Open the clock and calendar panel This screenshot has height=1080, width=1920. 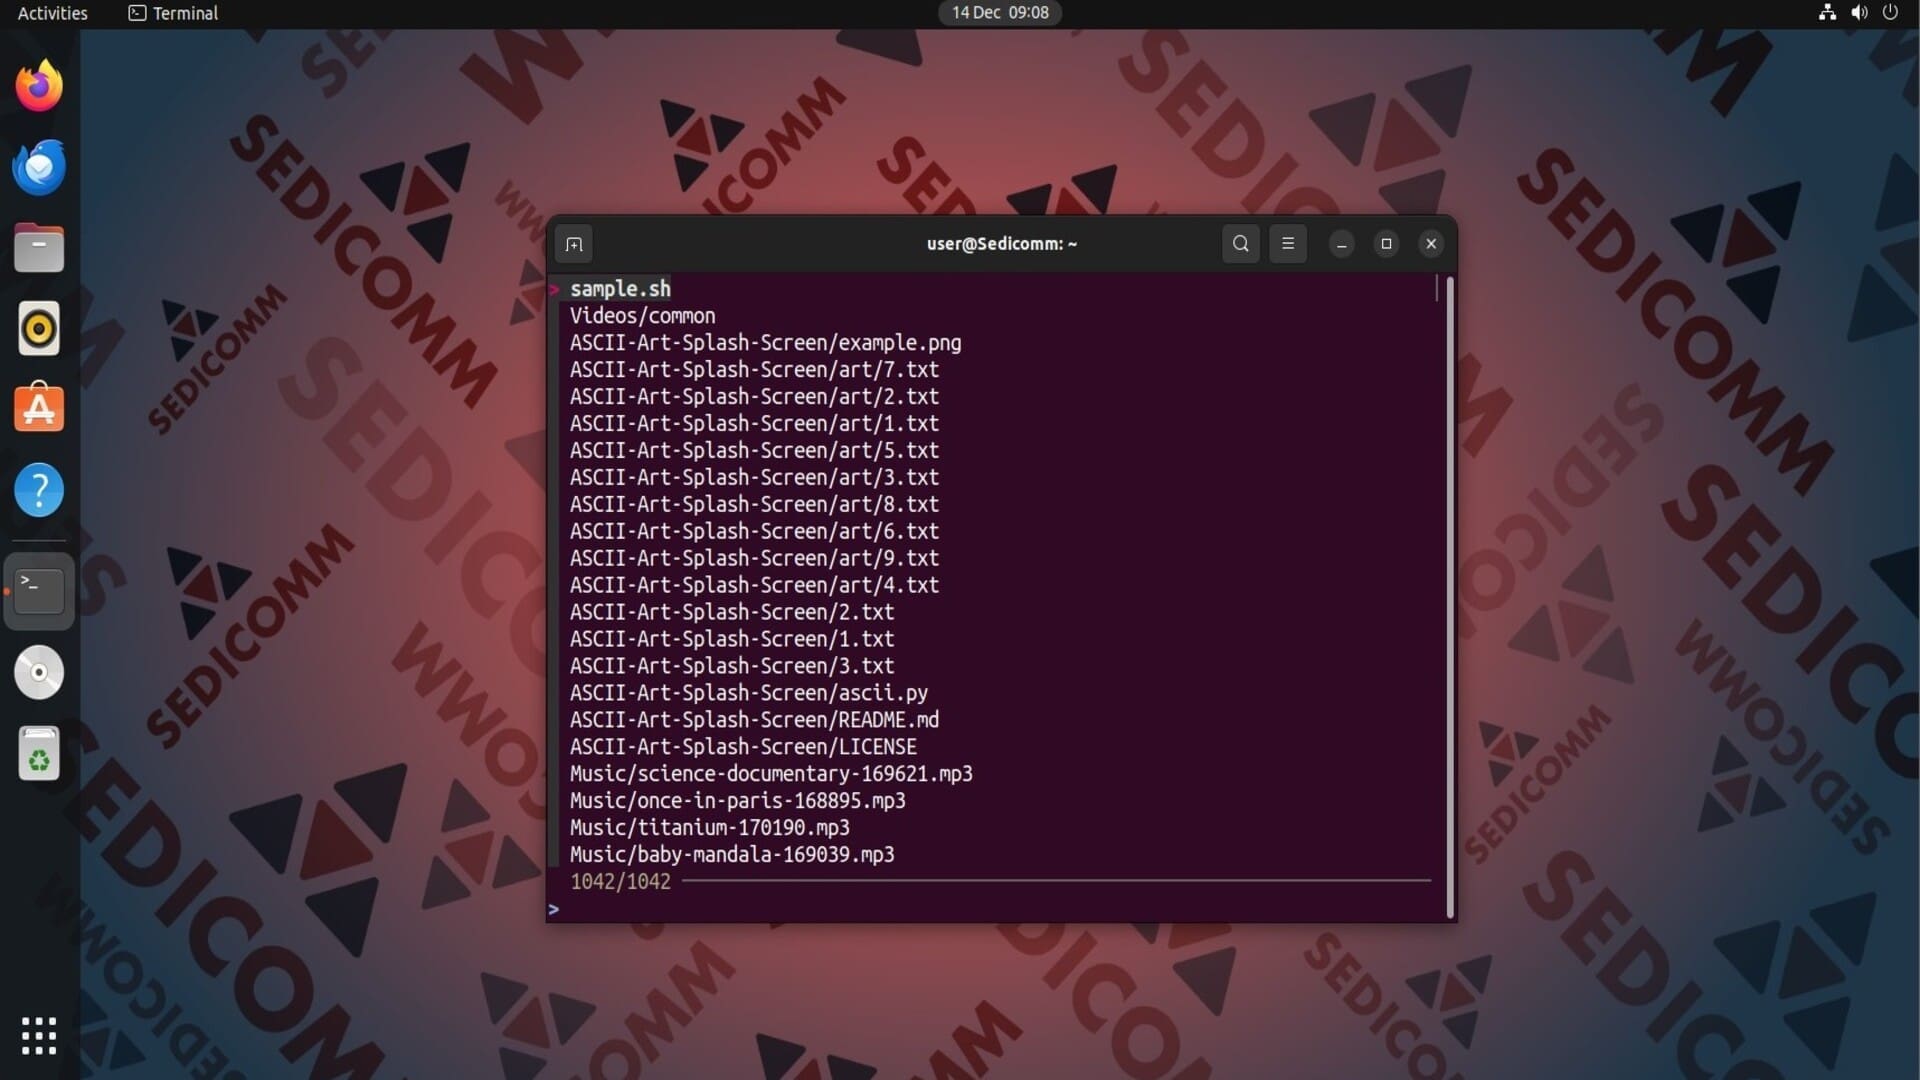click(x=999, y=13)
